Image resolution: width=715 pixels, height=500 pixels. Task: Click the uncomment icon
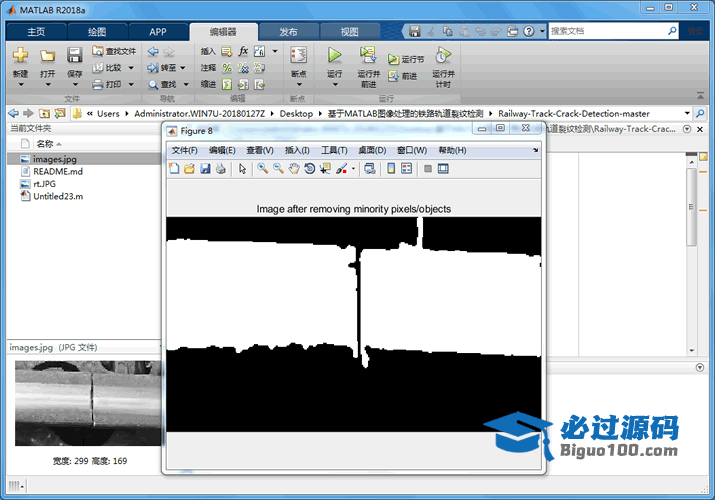(x=243, y=68)
